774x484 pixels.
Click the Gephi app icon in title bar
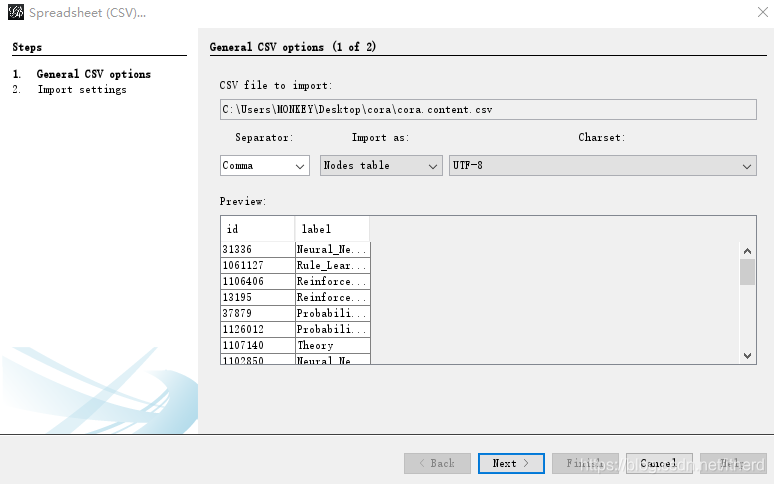pyautogui.click(x=16, y=12)
